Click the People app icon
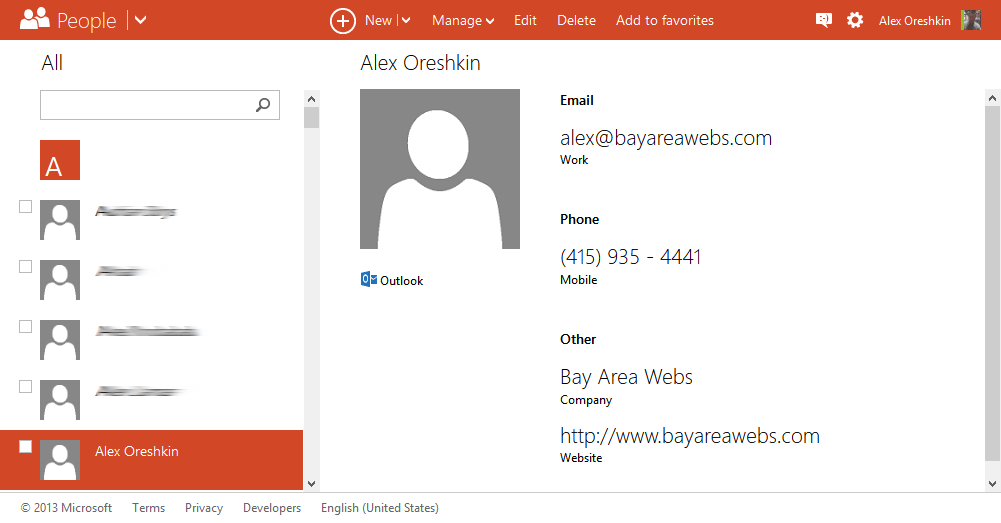 click(x=34, y=19)
